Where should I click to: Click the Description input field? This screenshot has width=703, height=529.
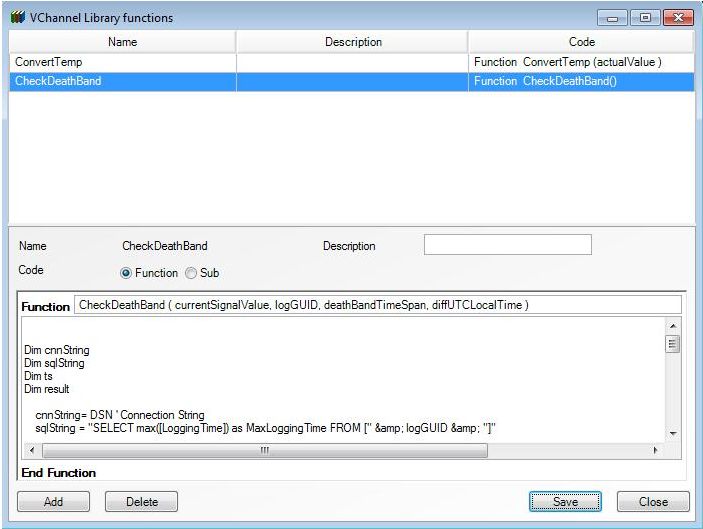click(507, 245)
